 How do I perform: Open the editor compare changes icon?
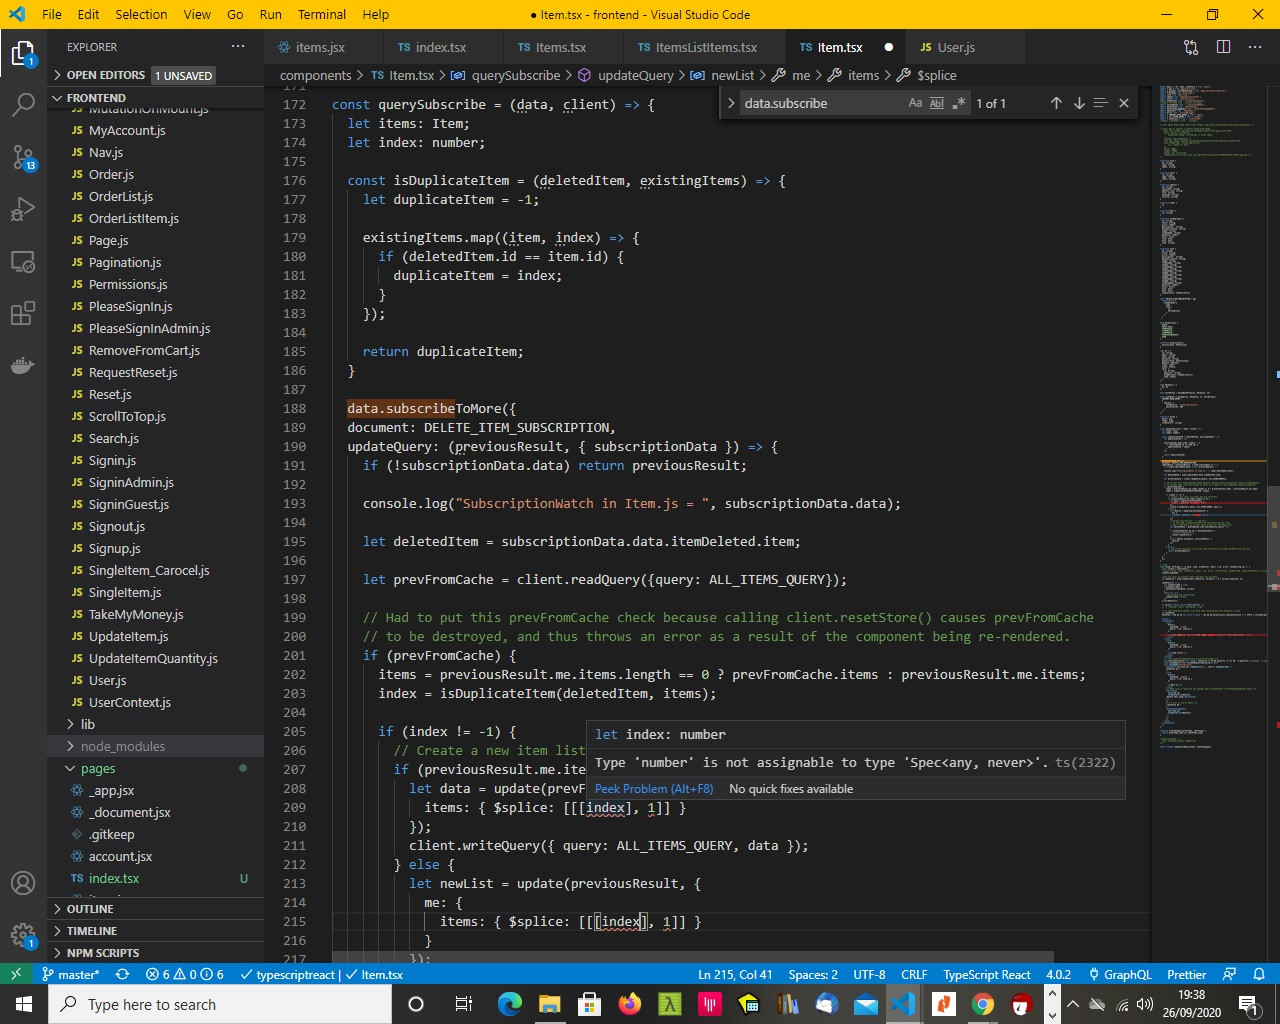tap(1191, 47)
